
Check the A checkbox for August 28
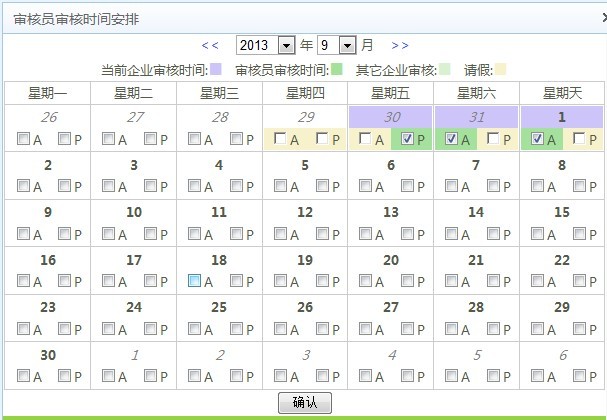(x=194, y=138)
